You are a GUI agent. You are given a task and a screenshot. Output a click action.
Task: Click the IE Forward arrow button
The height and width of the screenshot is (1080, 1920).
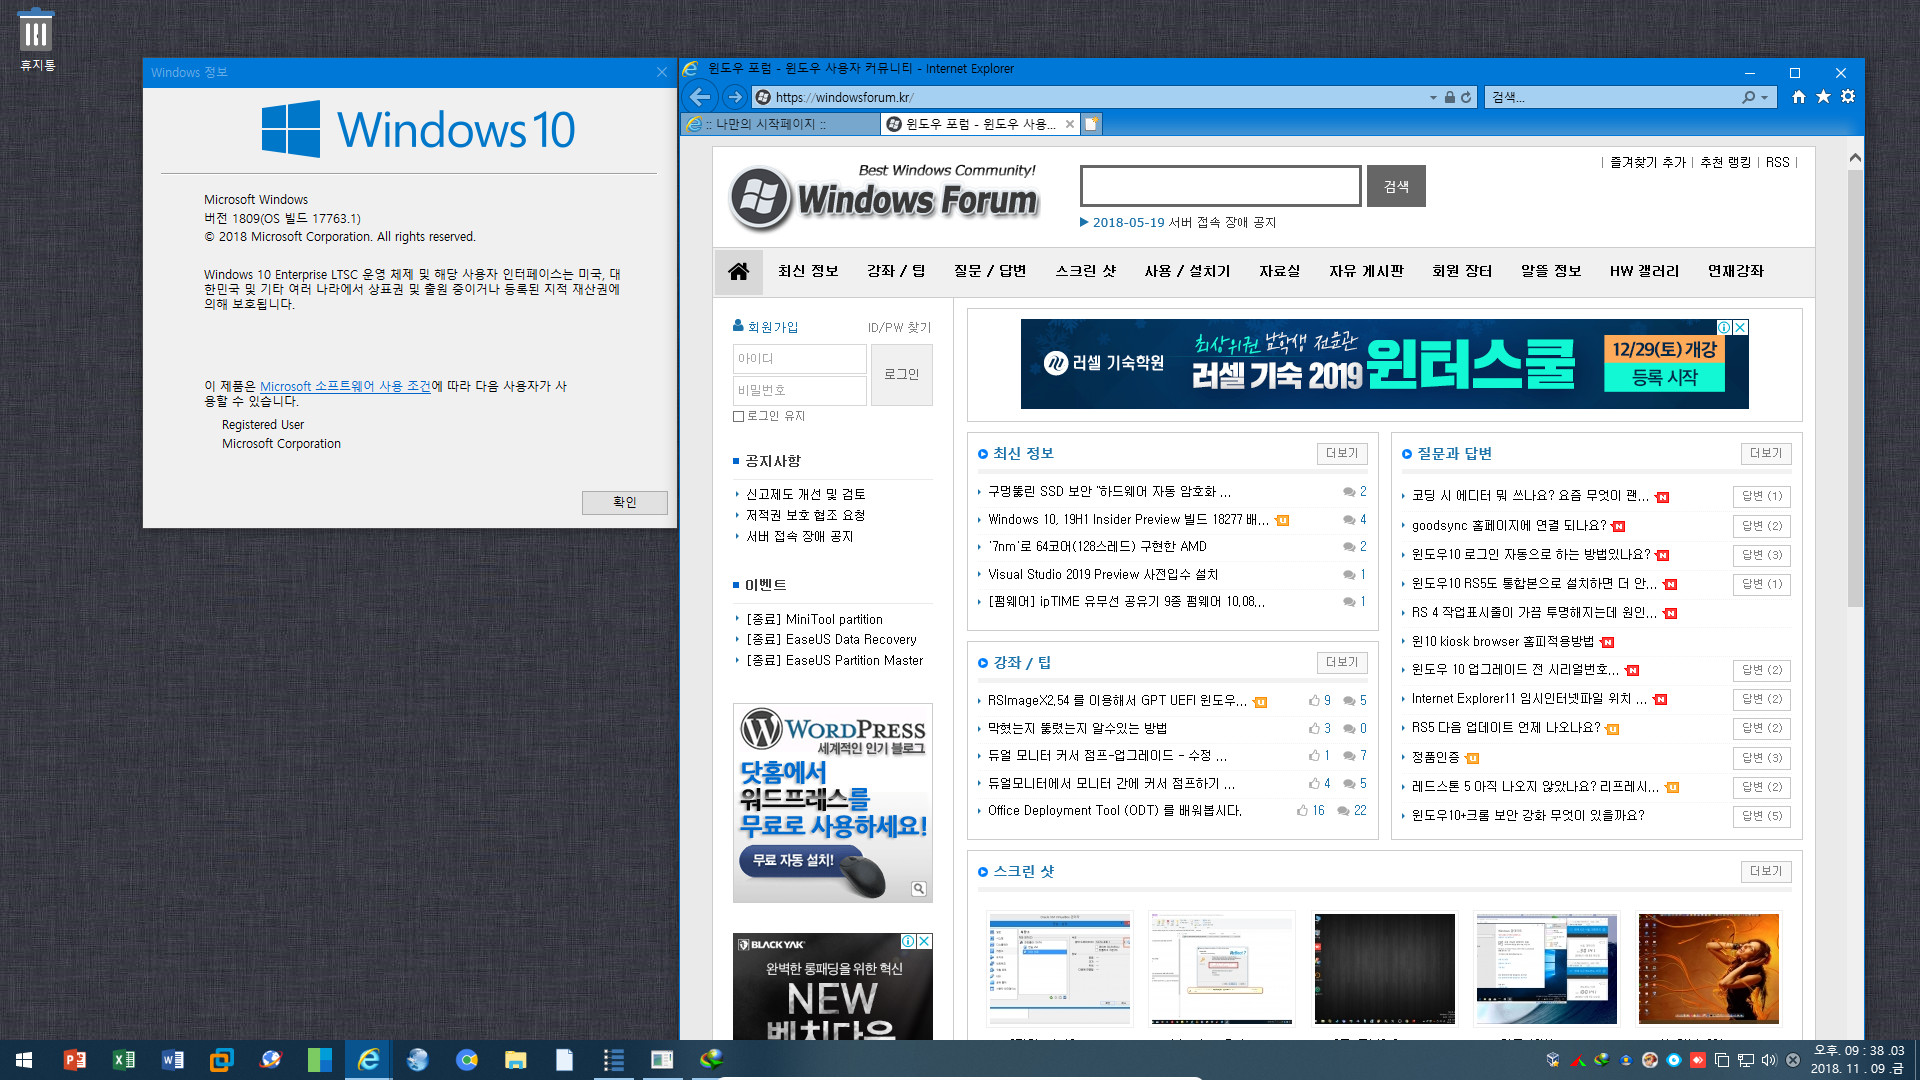[x=735, y=97]
